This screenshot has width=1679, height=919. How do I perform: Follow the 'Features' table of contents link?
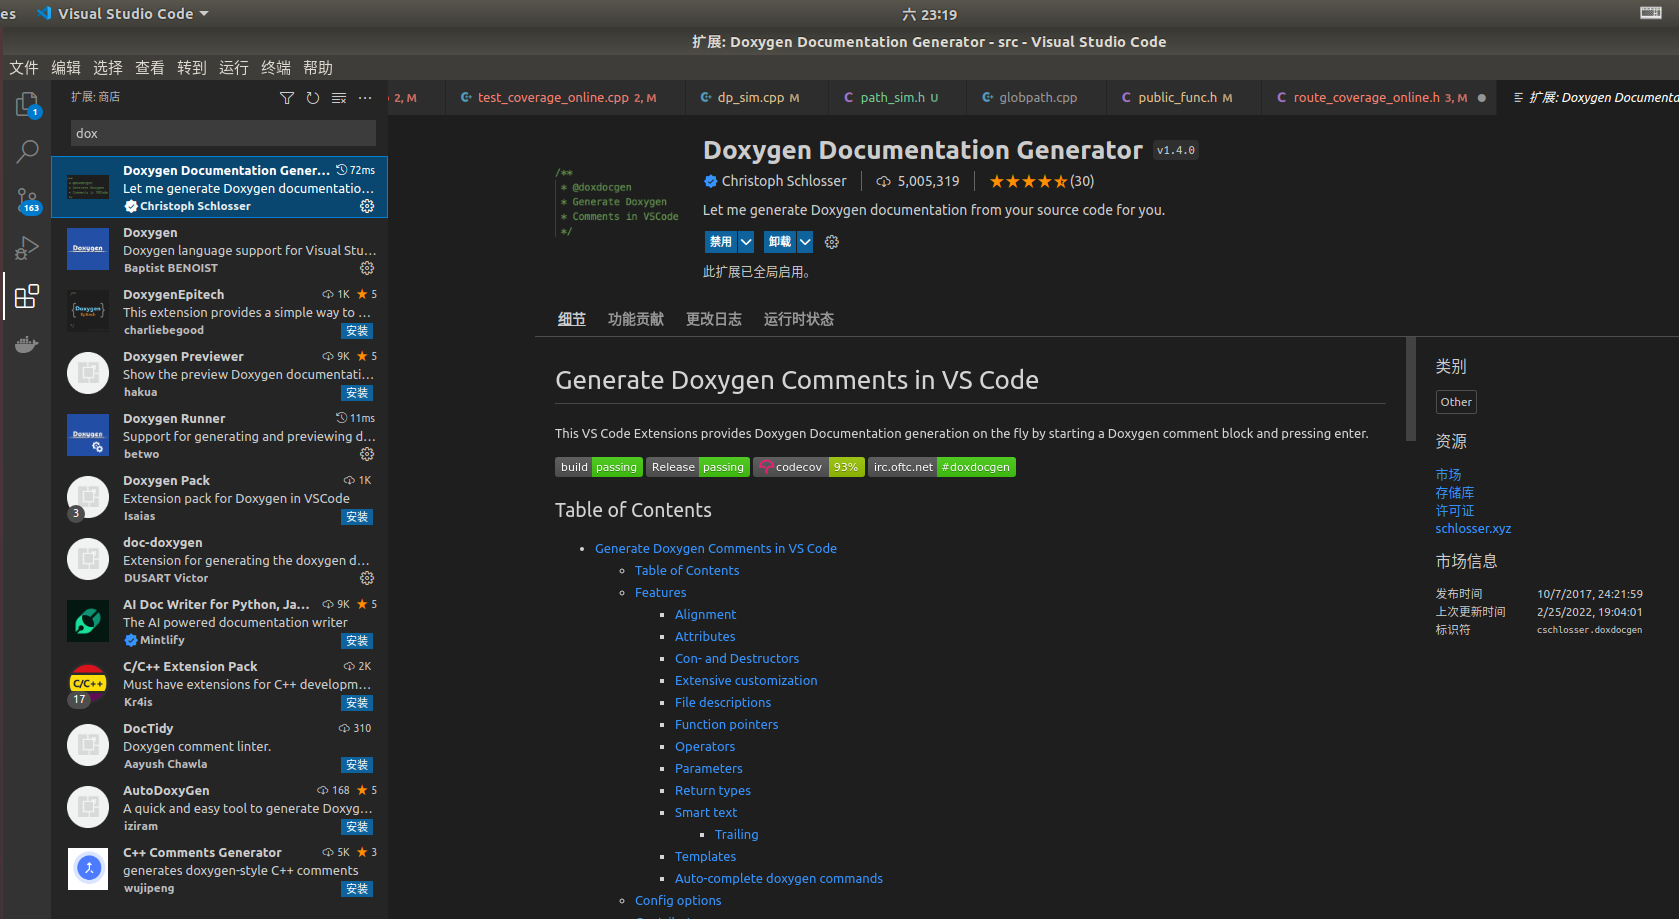coord(660,593)
